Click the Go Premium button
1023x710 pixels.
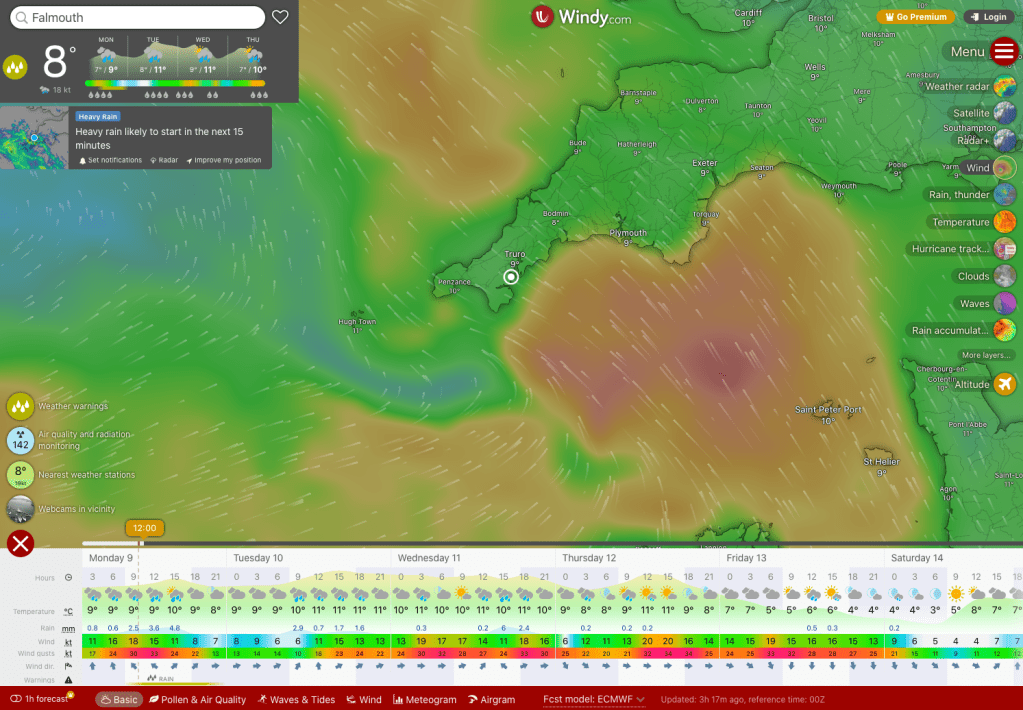pos(914,17)
